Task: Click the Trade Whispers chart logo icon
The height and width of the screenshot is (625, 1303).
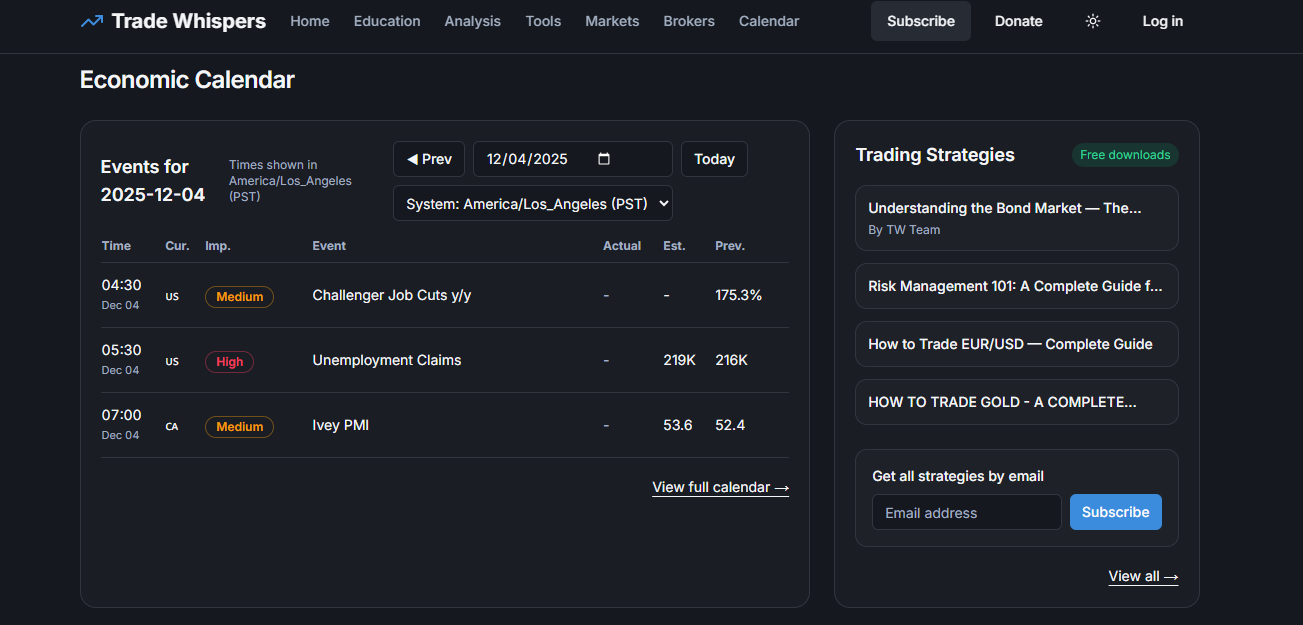Action: [91, 20]
